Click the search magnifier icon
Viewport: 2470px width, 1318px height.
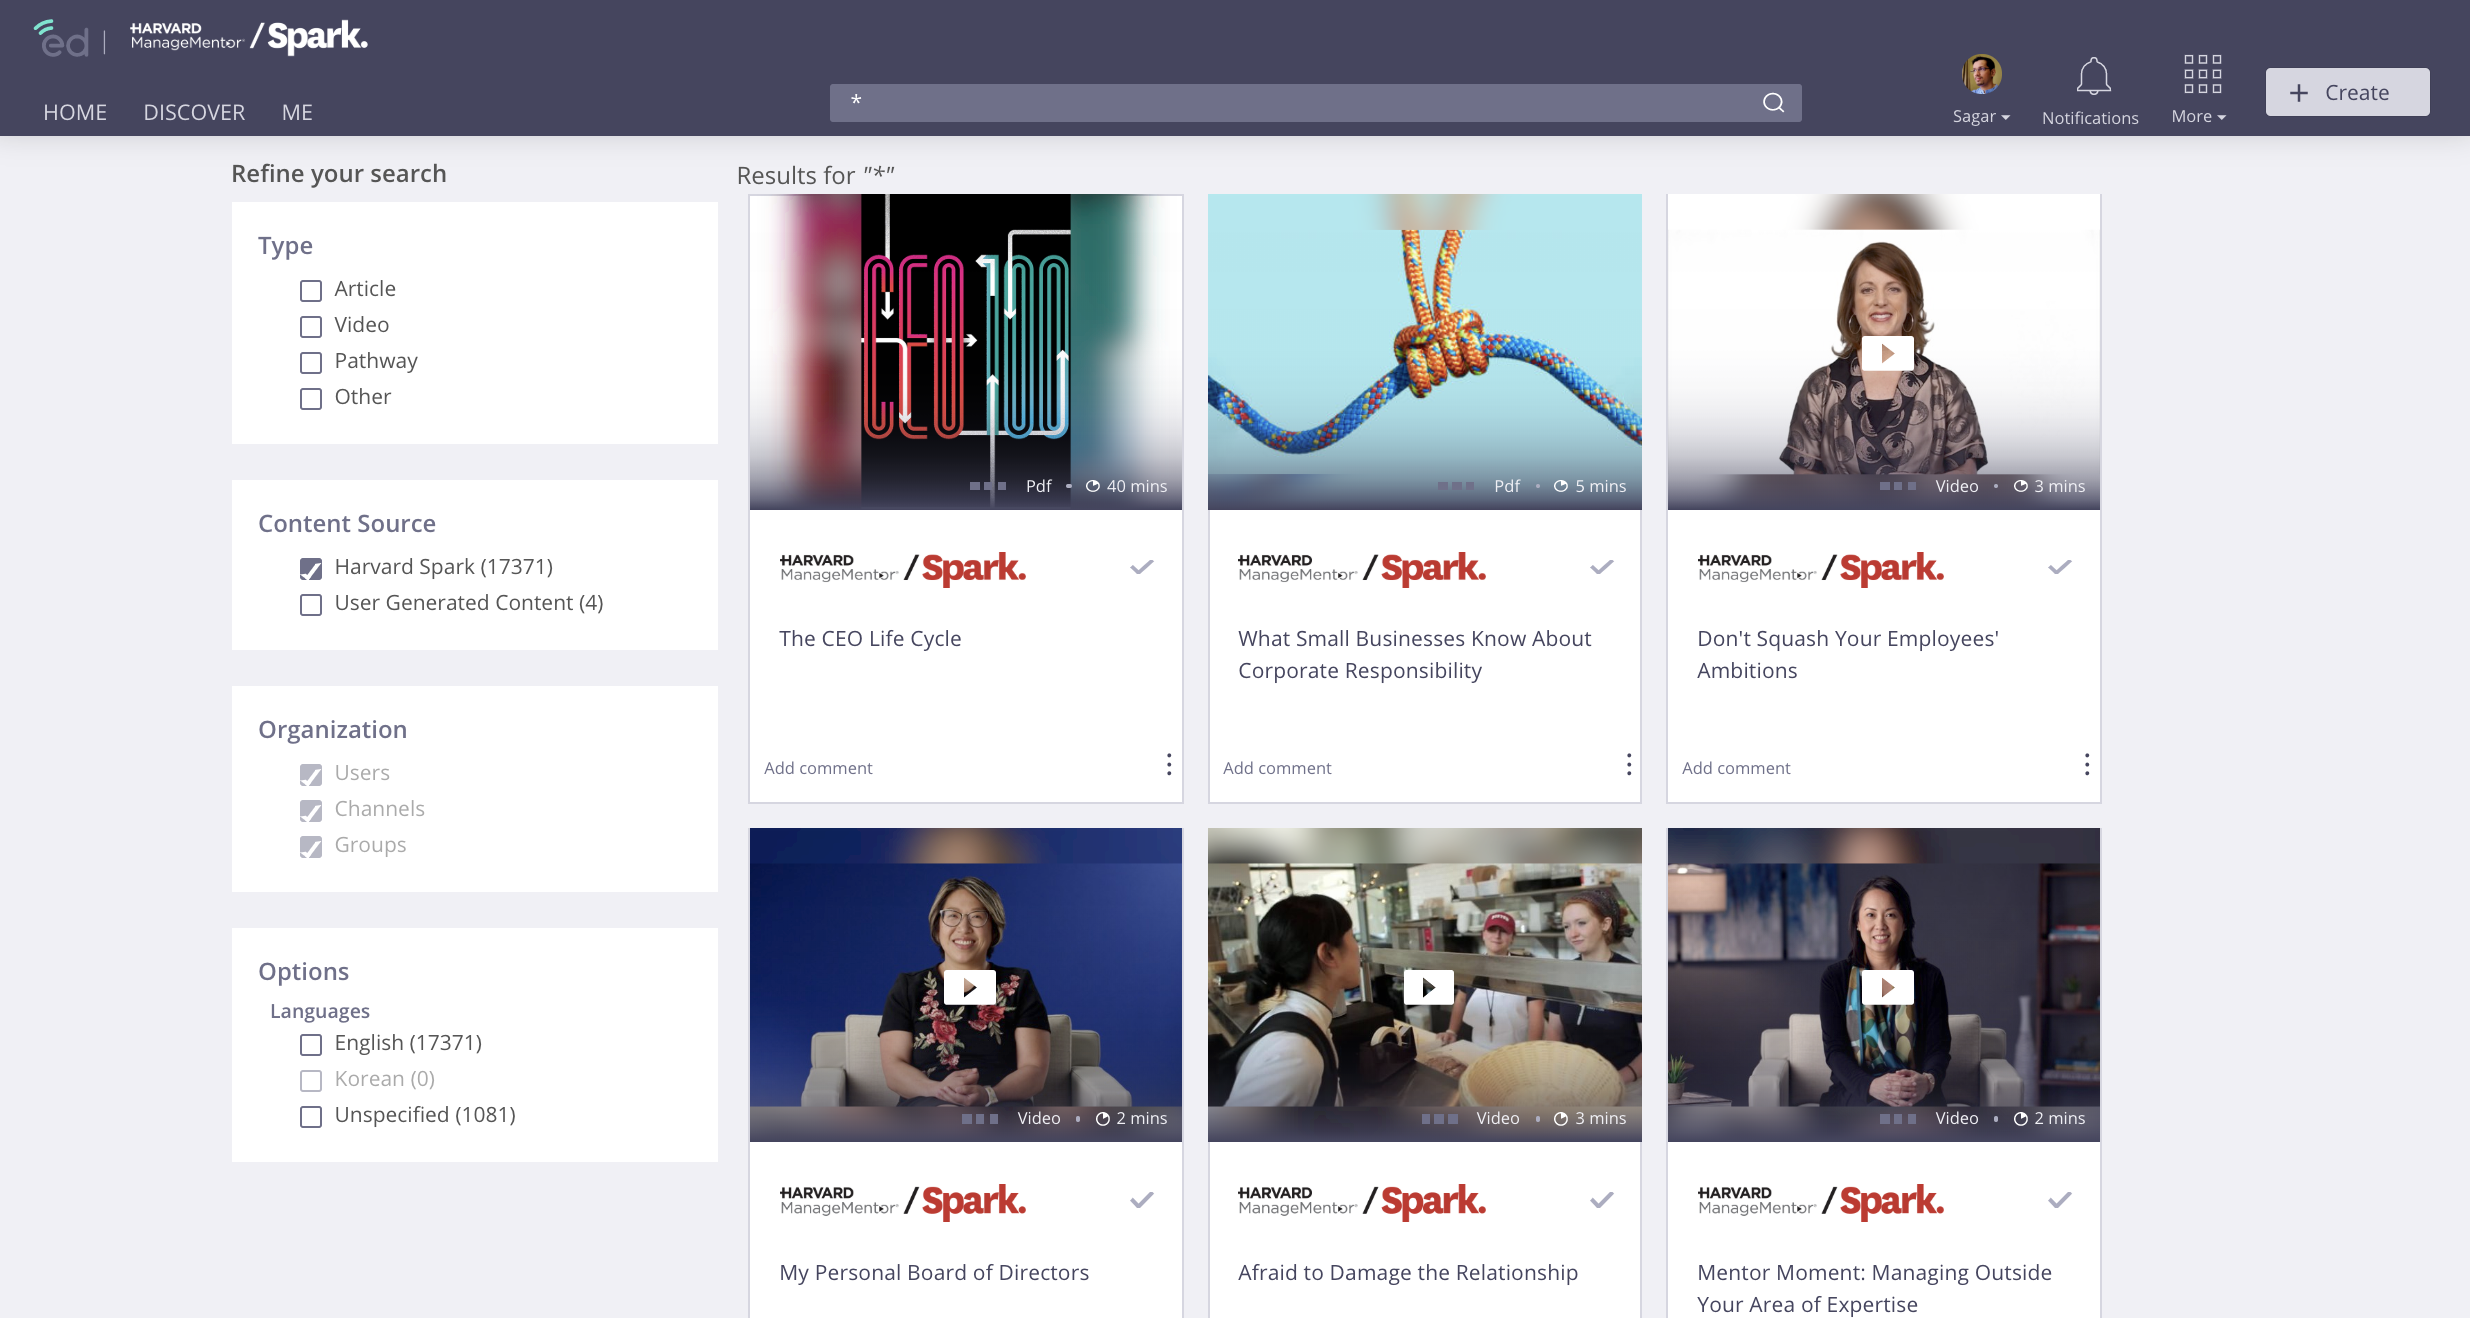[x=1773, y=103]
